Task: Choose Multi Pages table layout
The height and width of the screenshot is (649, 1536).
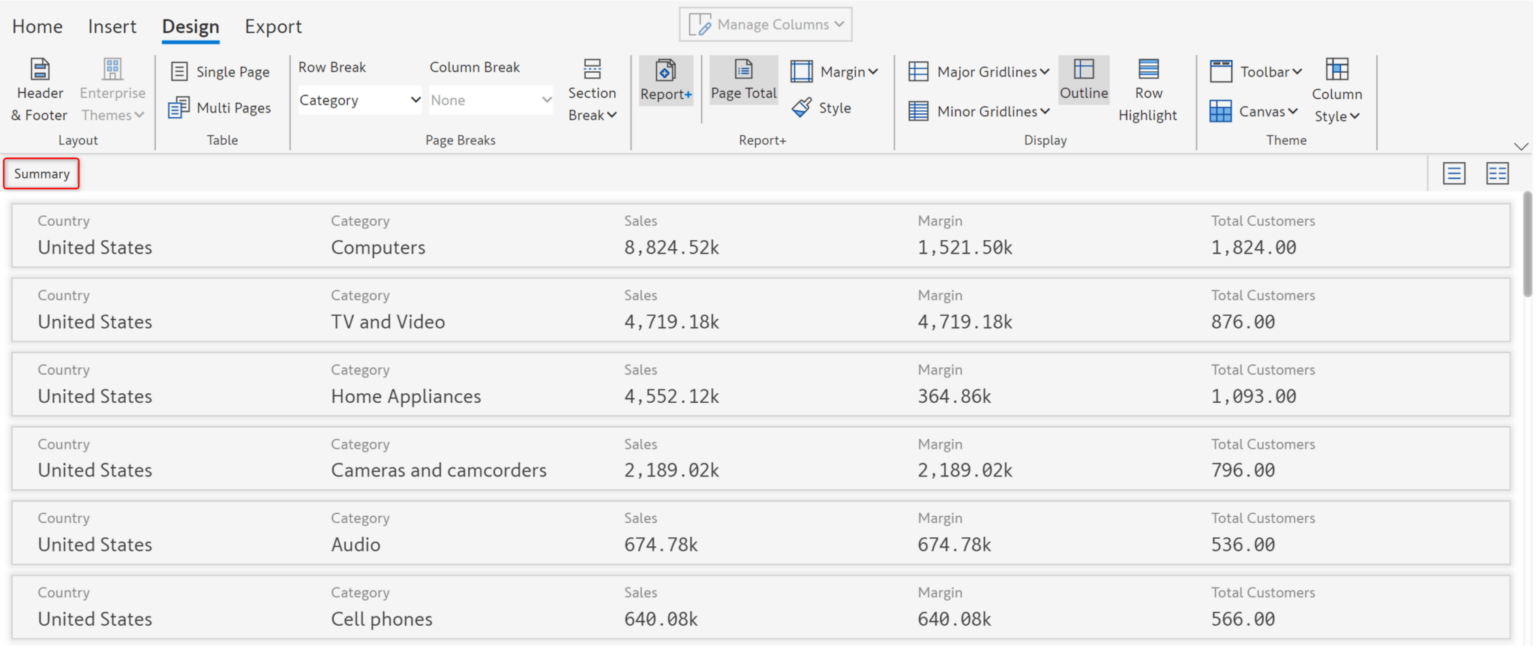Action: tap(220, 108)
